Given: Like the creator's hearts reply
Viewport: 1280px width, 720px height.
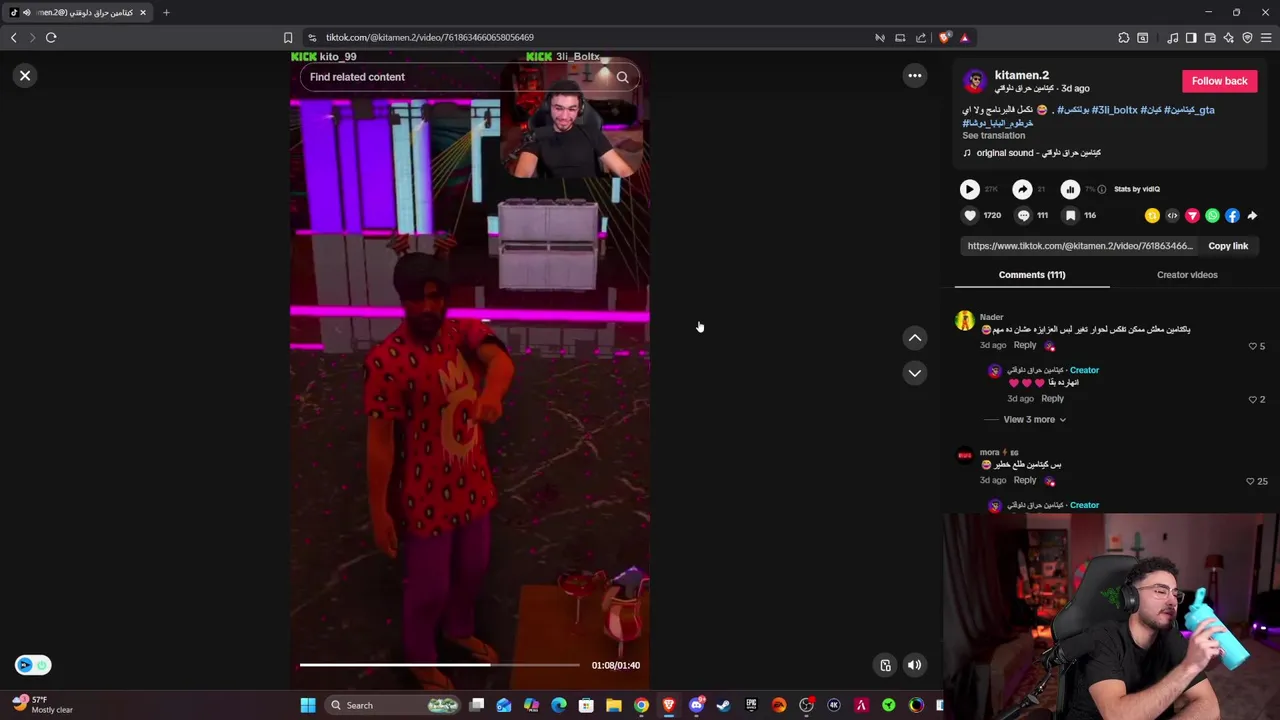Looking at the screenshot, I should click(1253, 399).
